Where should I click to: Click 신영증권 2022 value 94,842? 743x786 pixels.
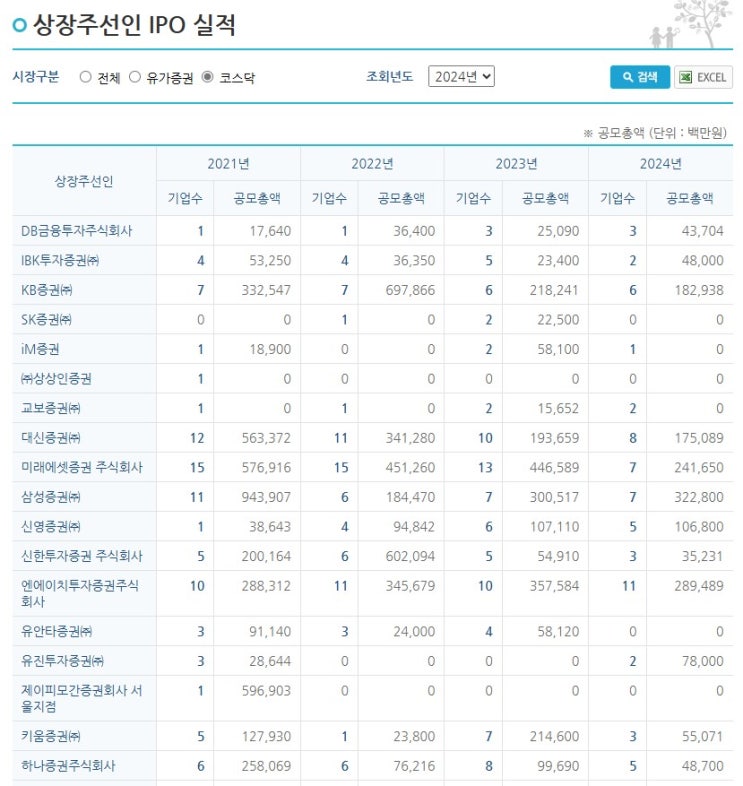pos(414,526)
